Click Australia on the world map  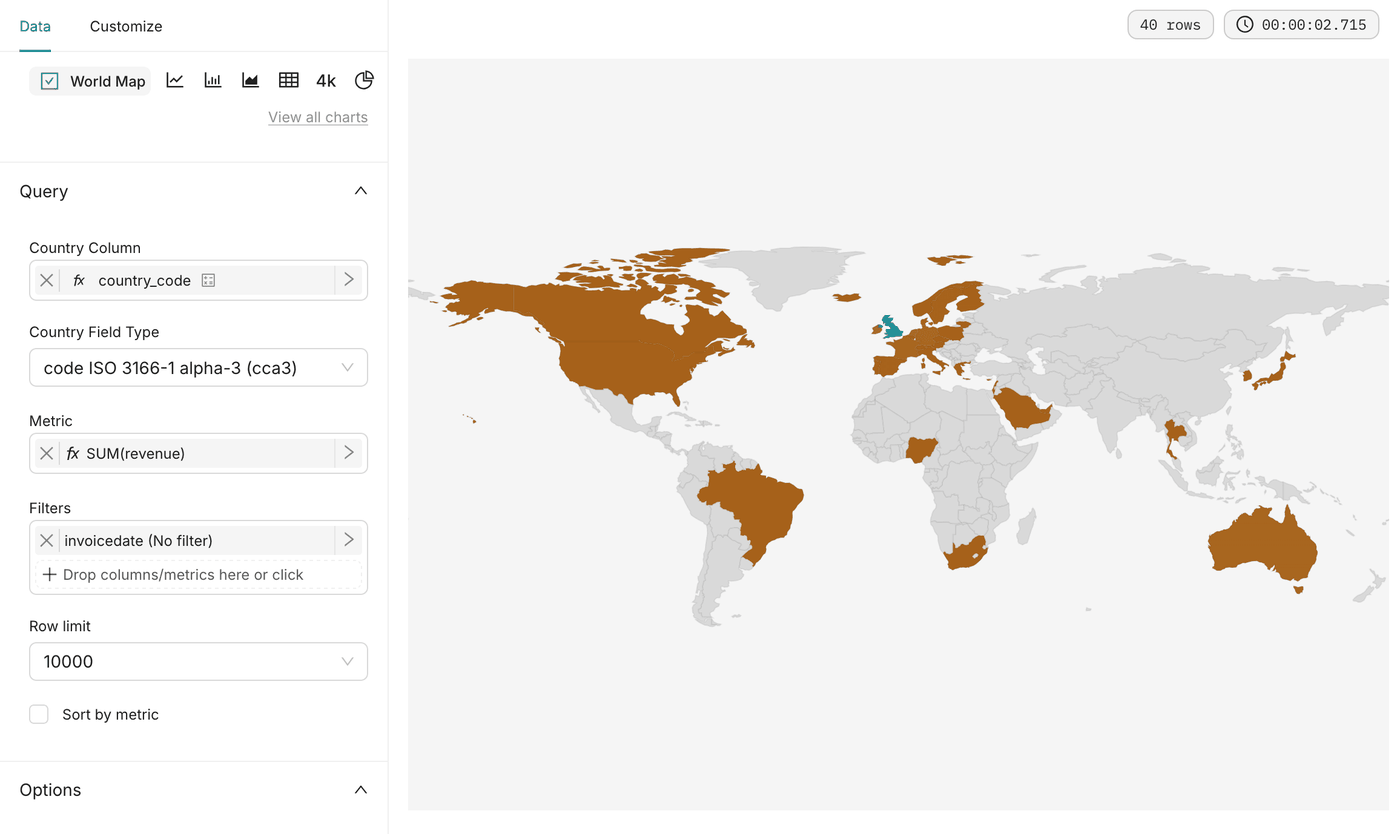1262,545
